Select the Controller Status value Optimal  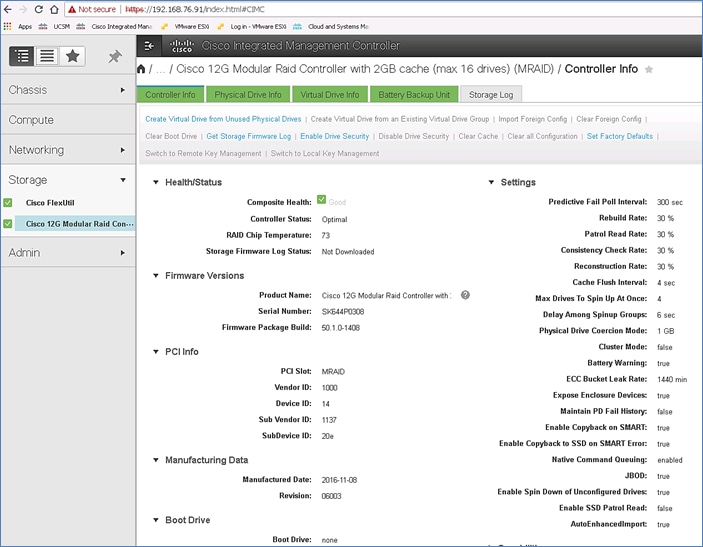334,219
